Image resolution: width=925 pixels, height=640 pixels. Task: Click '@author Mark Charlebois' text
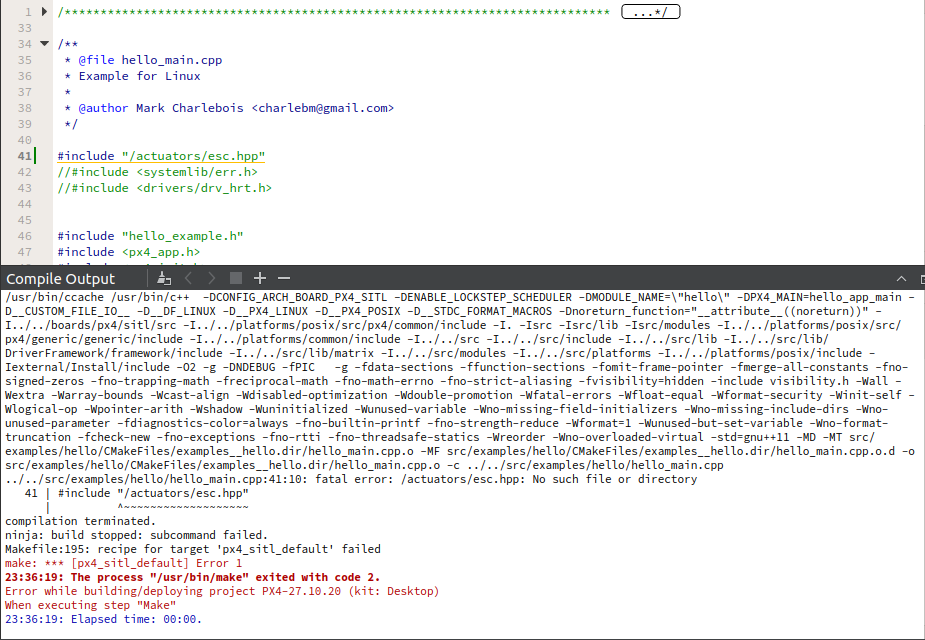coord(160,108)
